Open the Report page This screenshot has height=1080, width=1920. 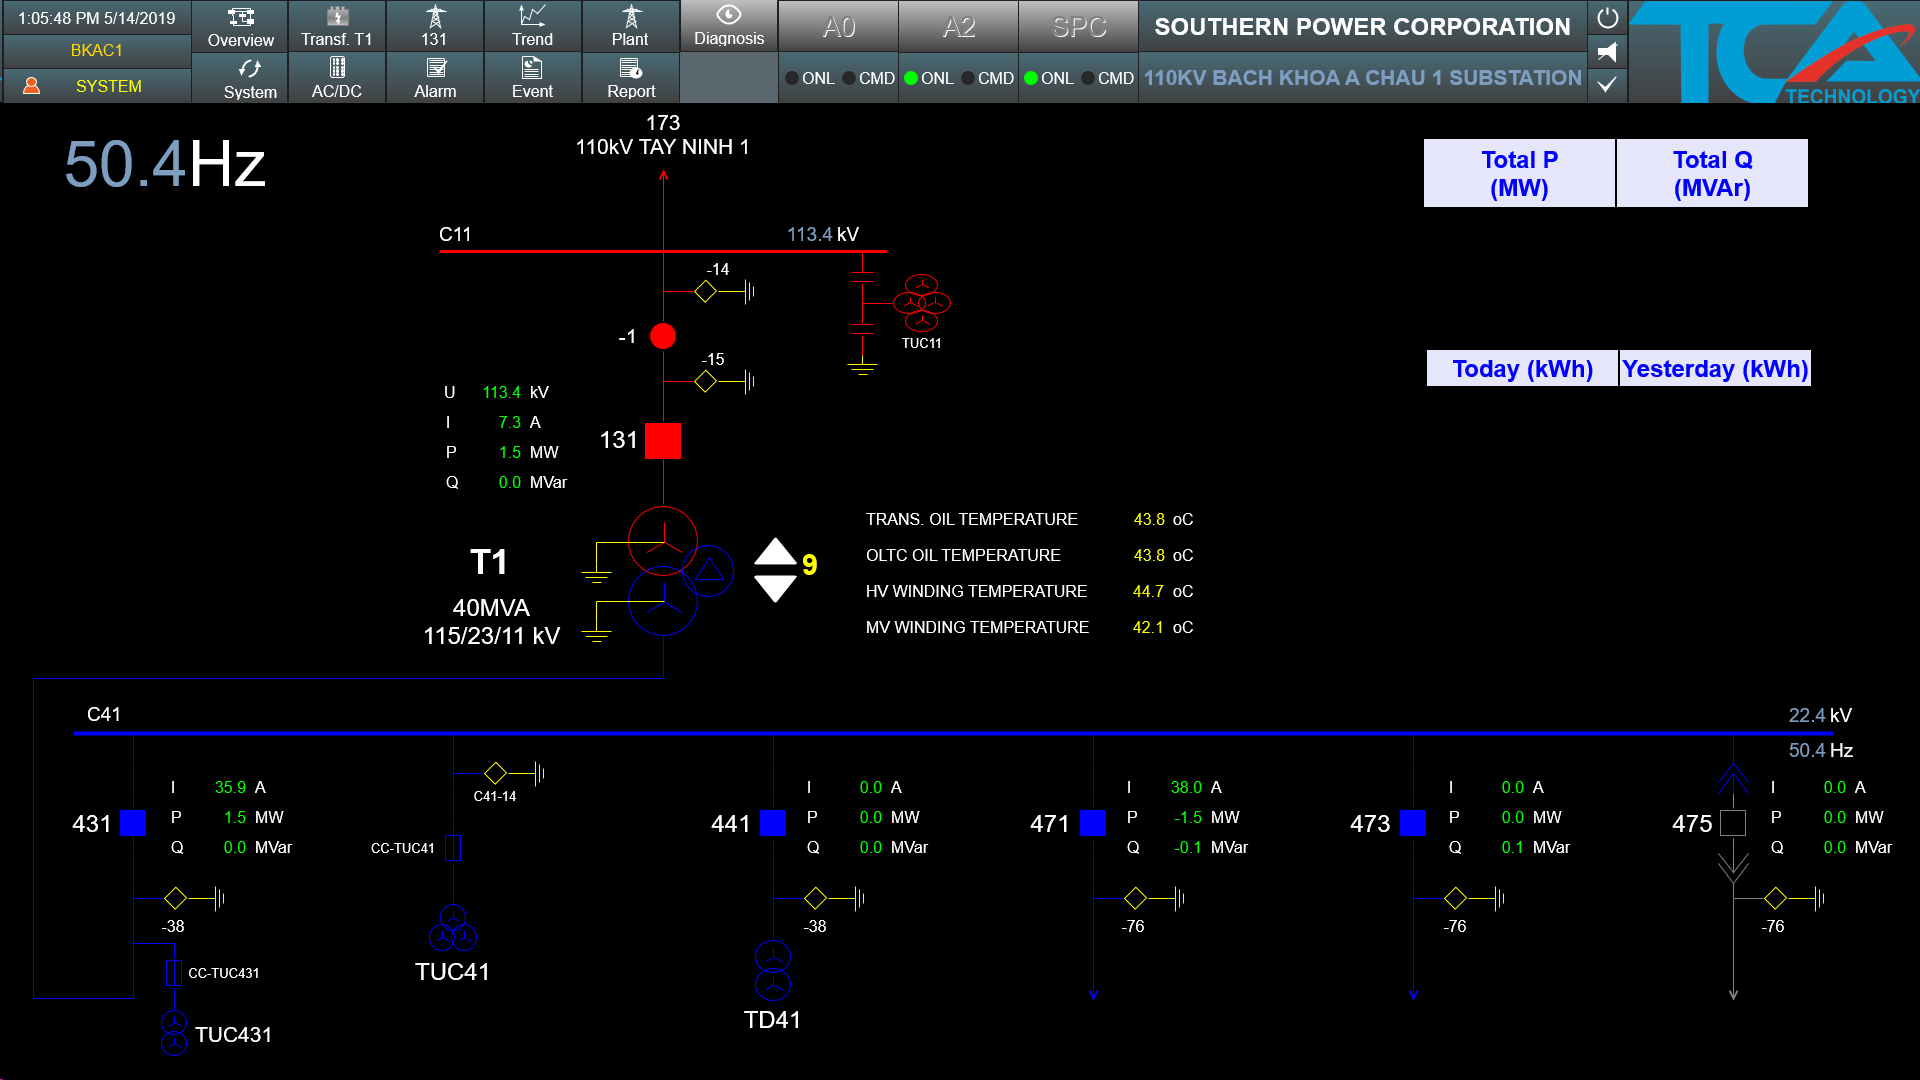631,79
